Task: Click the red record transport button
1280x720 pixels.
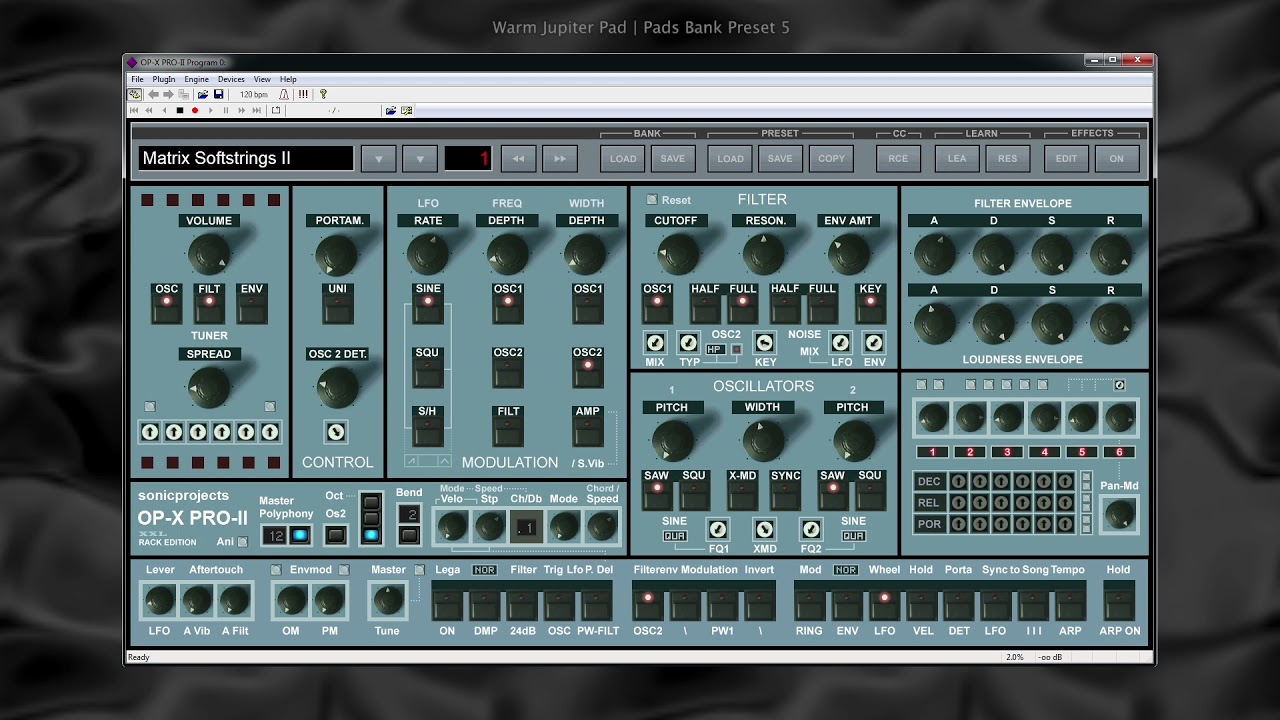Action: (x=195, y=110)
